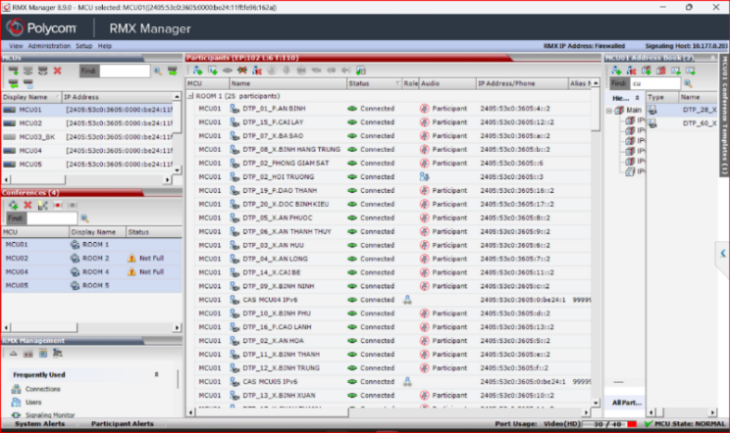
Task: Select ROOM 1 in Conferences list
Action: point(92,244)
